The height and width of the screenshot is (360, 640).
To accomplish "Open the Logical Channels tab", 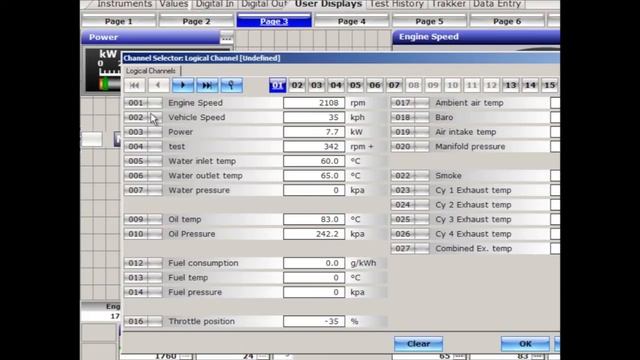I will click(x=151, y=71).
